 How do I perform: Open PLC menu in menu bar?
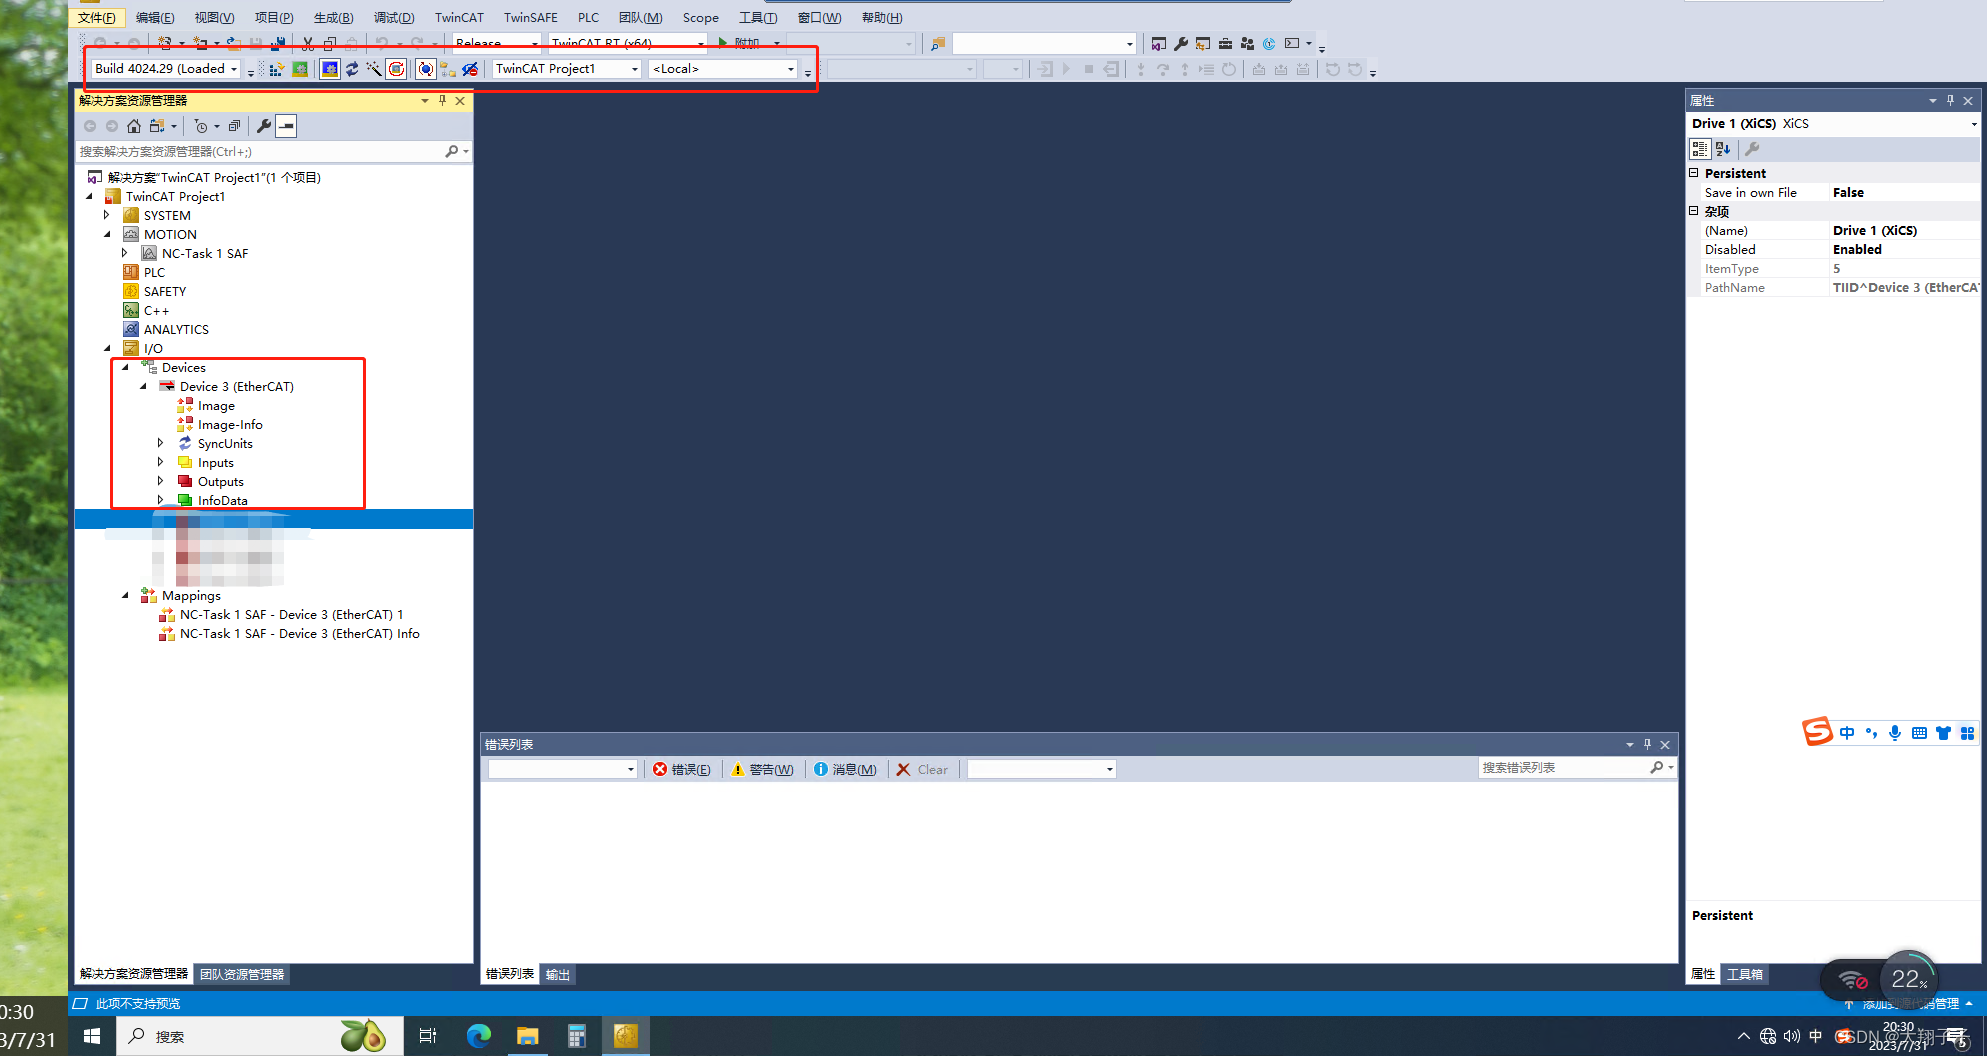pos(588,17)
